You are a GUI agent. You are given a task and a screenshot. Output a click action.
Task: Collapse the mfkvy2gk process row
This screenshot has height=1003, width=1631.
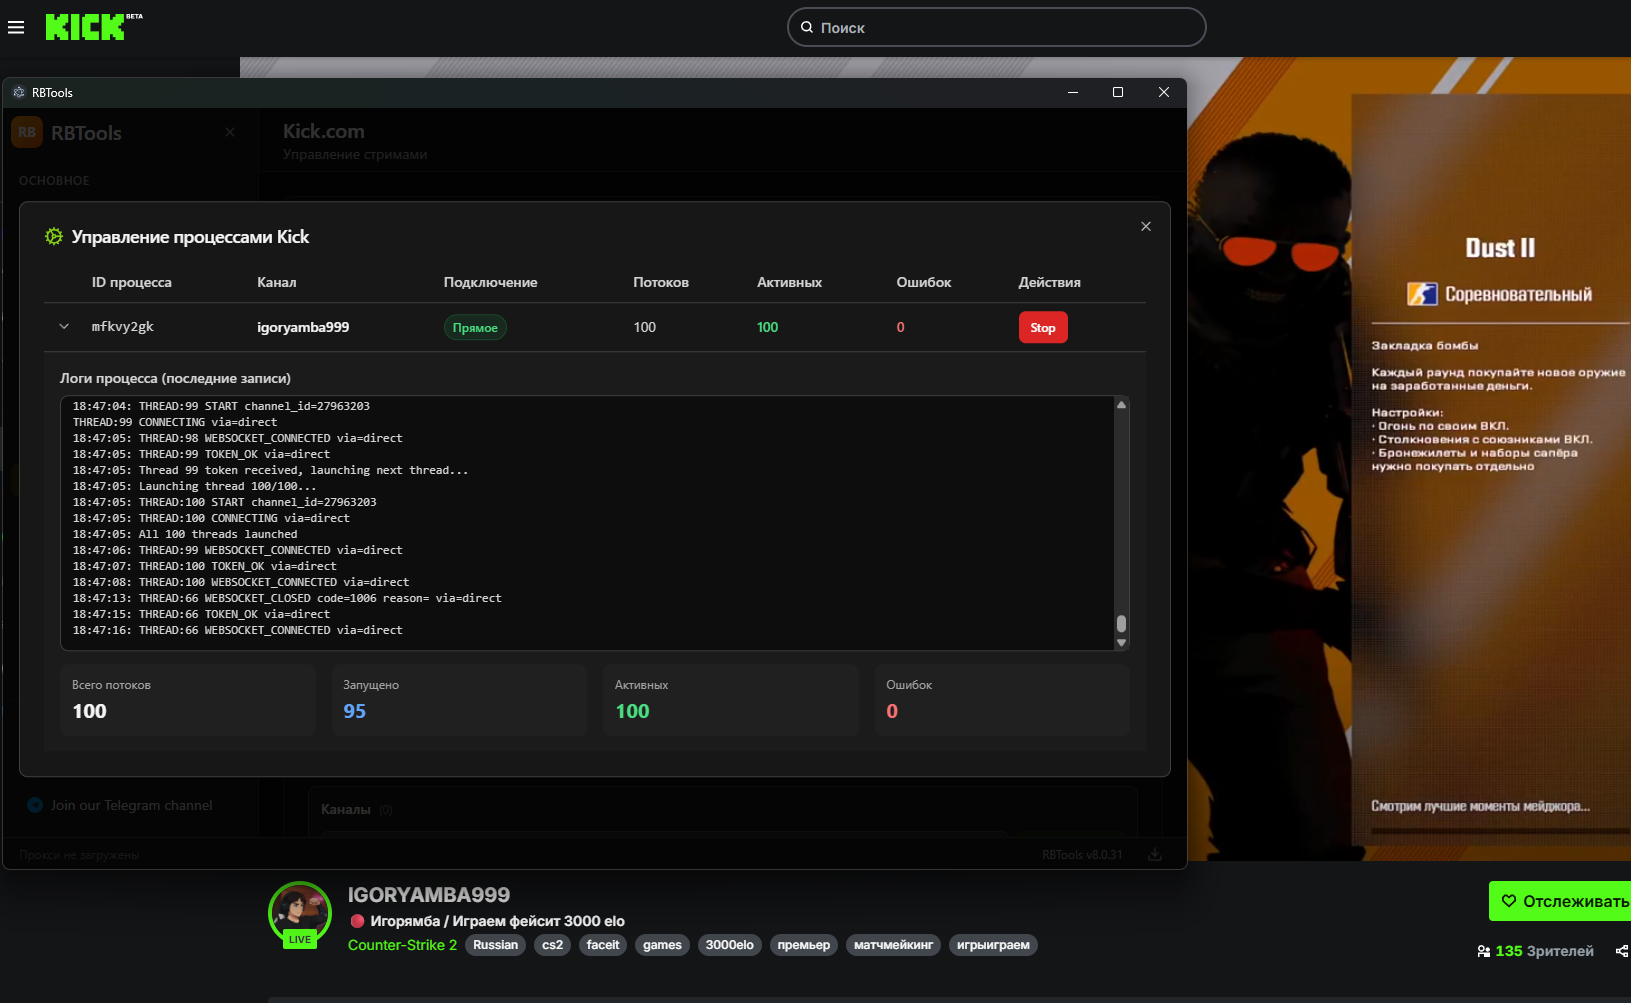(64, 327)
